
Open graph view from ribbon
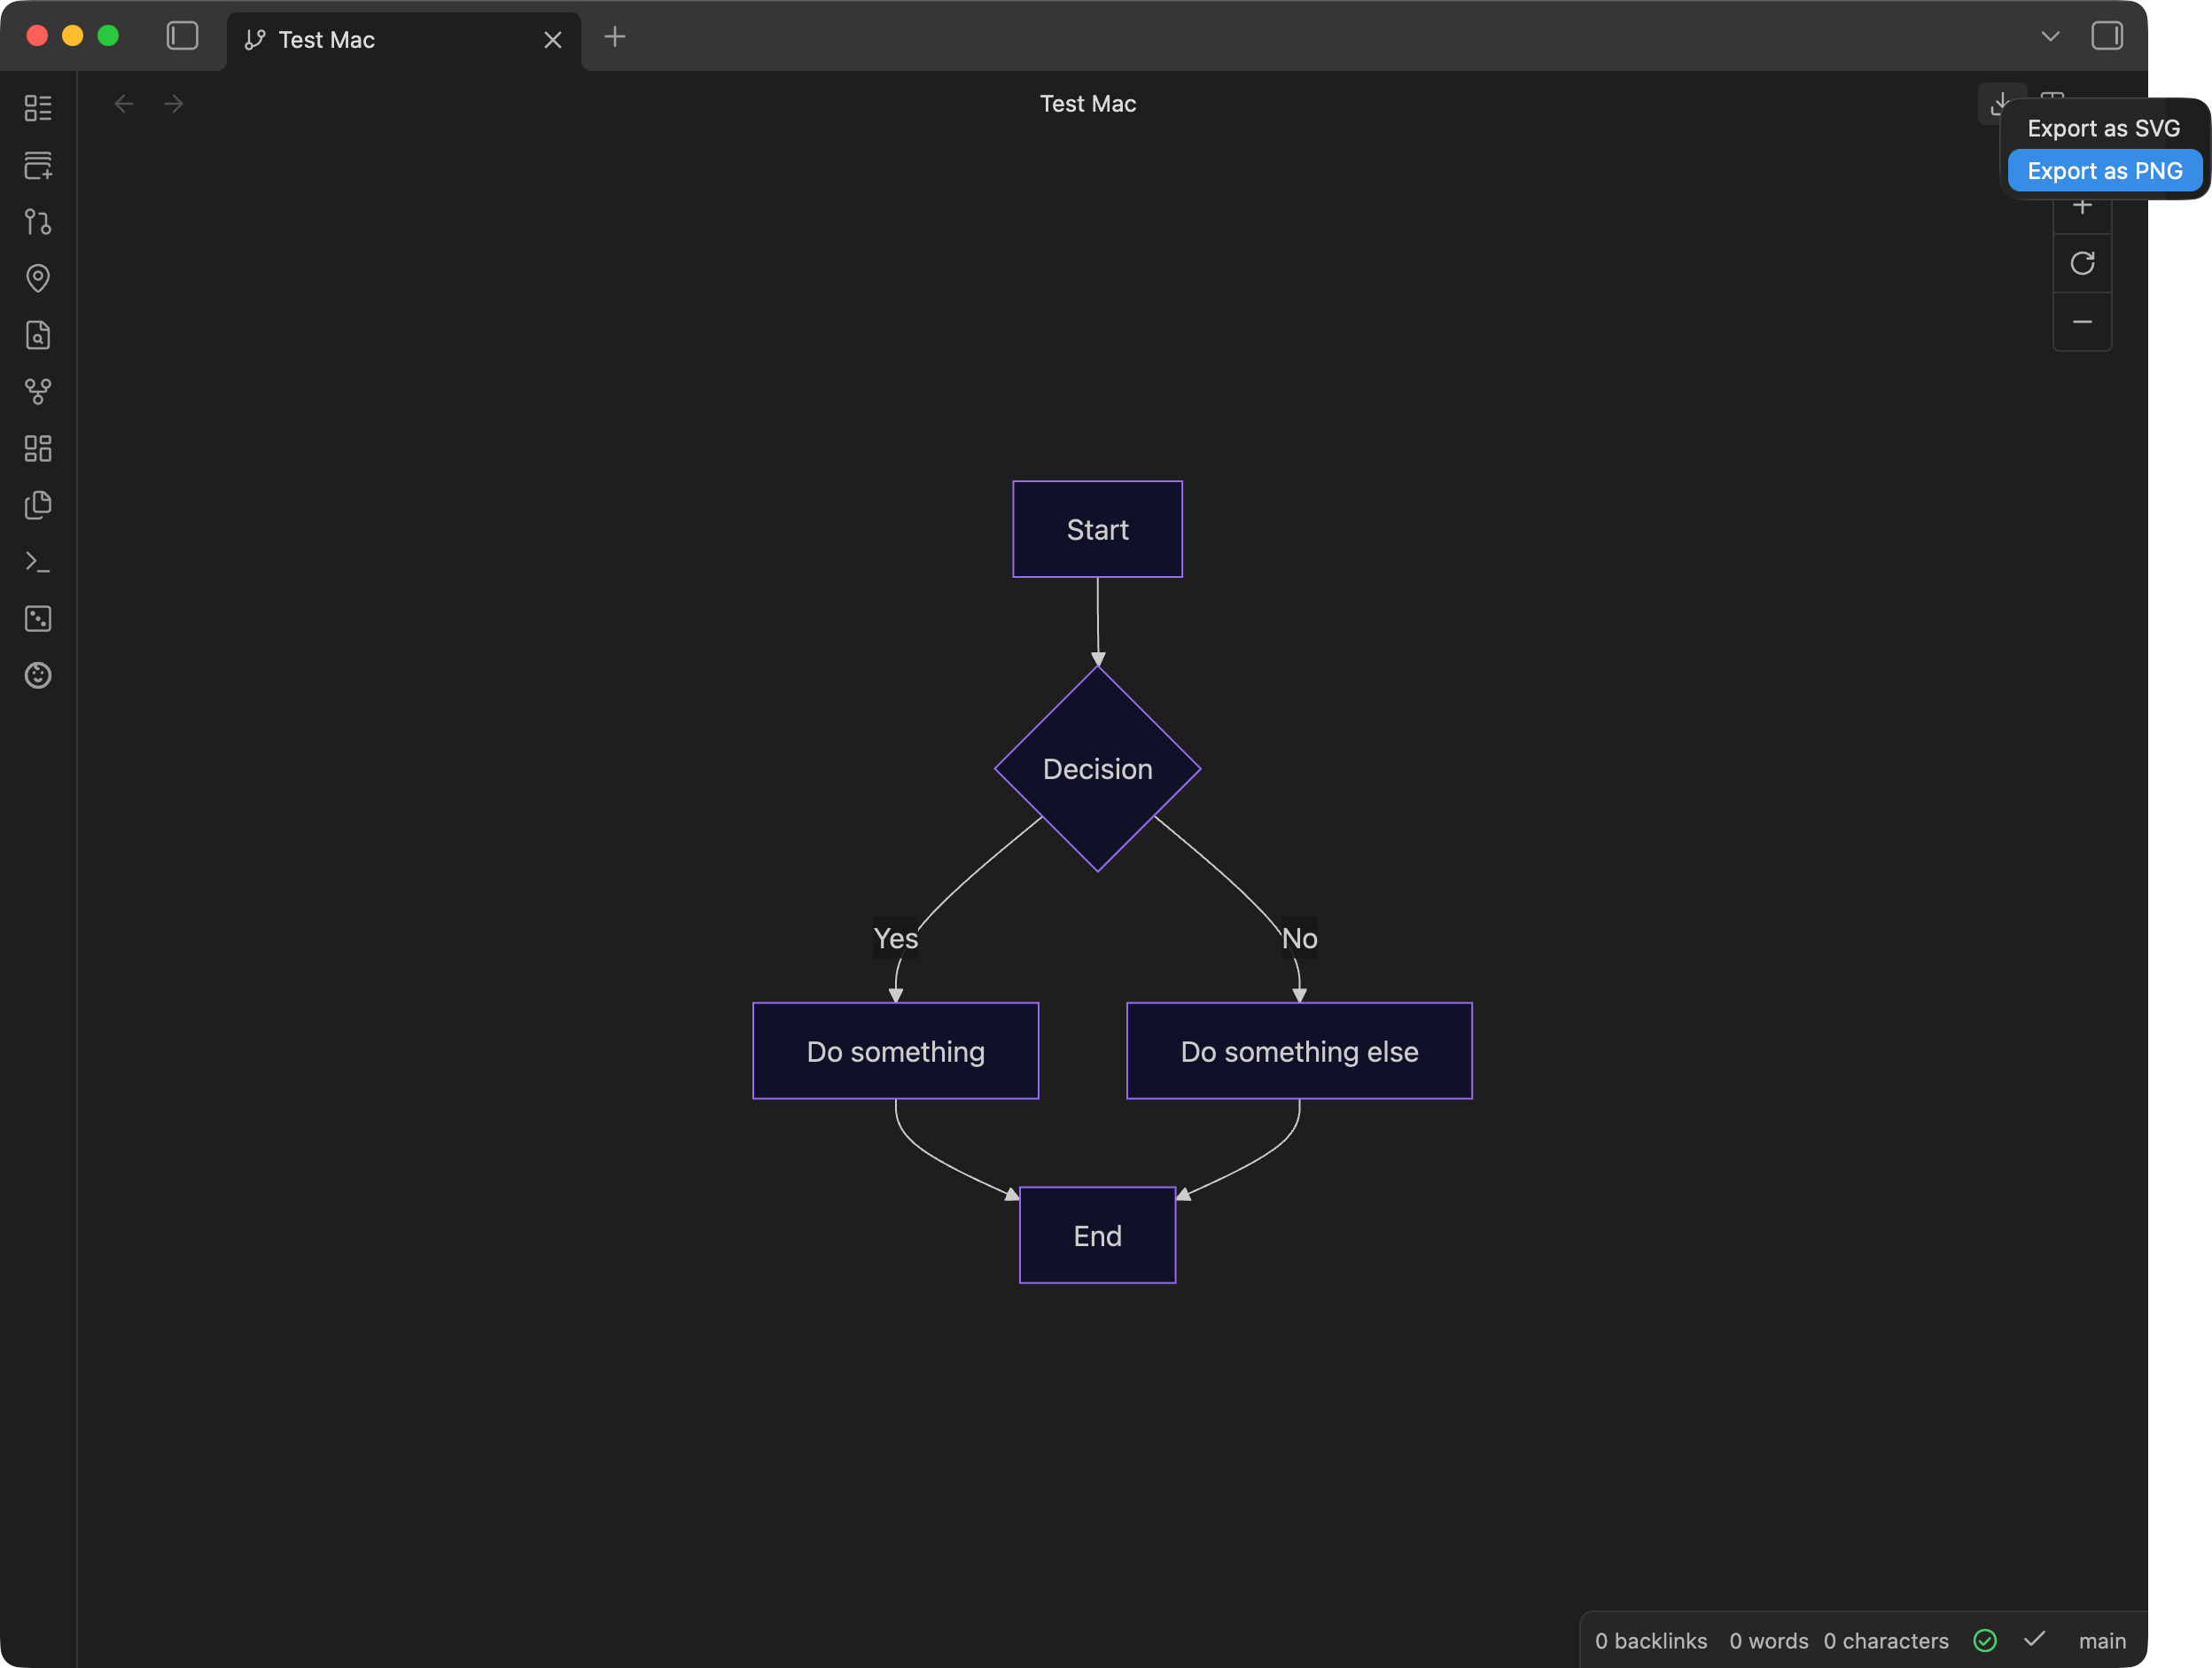click(x=38, y=392)
